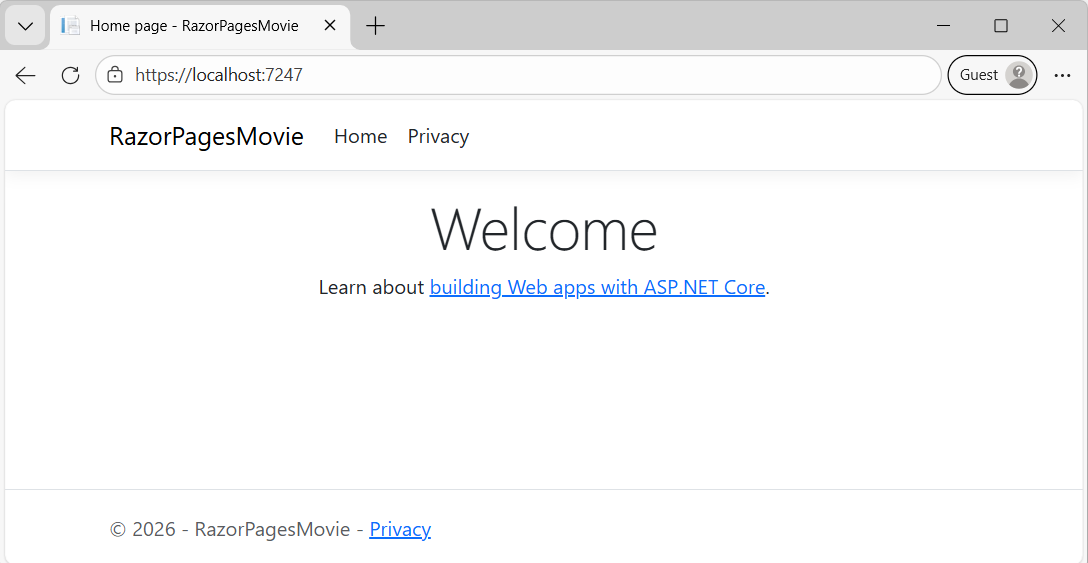This screenshot has width=1088, height=563.
Task: Close the browser window
Action: [1058, 26]
